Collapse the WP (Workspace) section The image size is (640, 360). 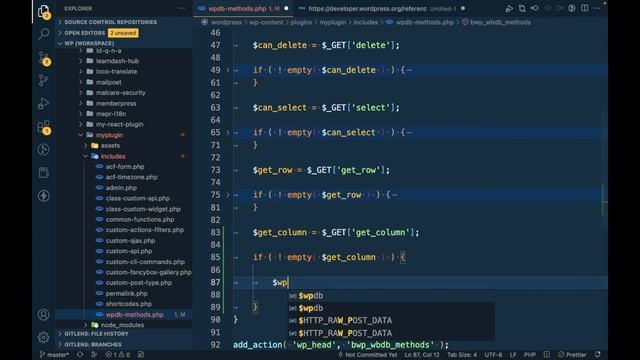[89, 43]
